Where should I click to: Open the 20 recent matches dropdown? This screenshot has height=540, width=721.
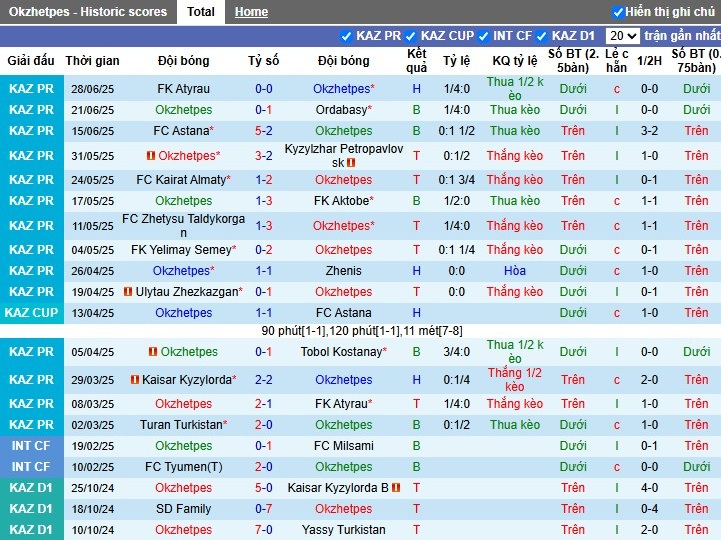(x=623, y=36)
